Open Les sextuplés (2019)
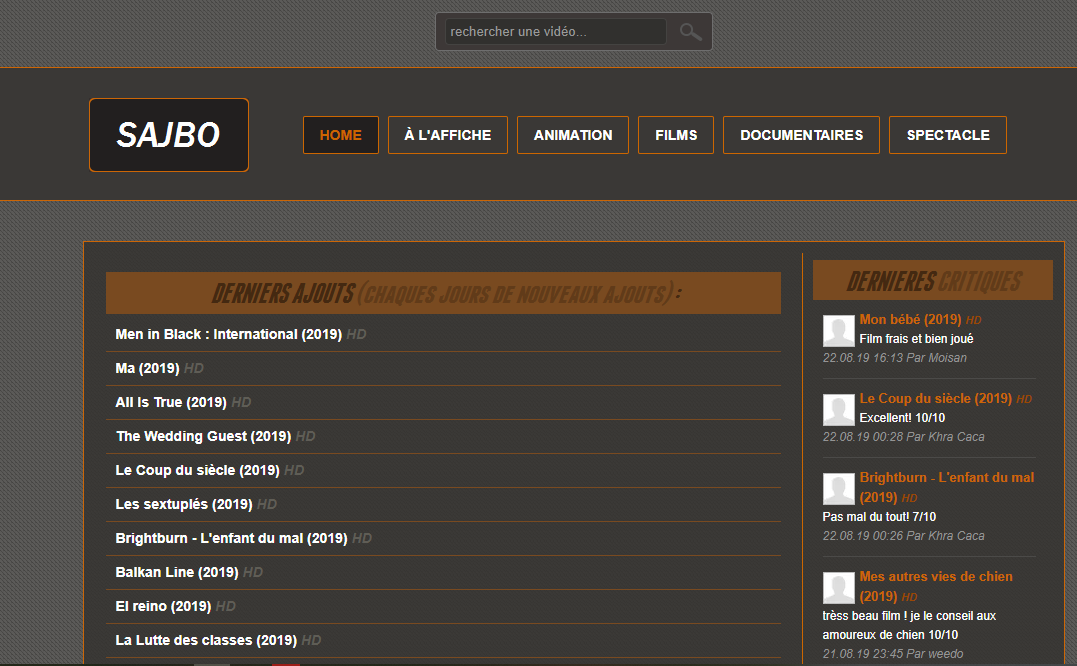 (184, 505)
